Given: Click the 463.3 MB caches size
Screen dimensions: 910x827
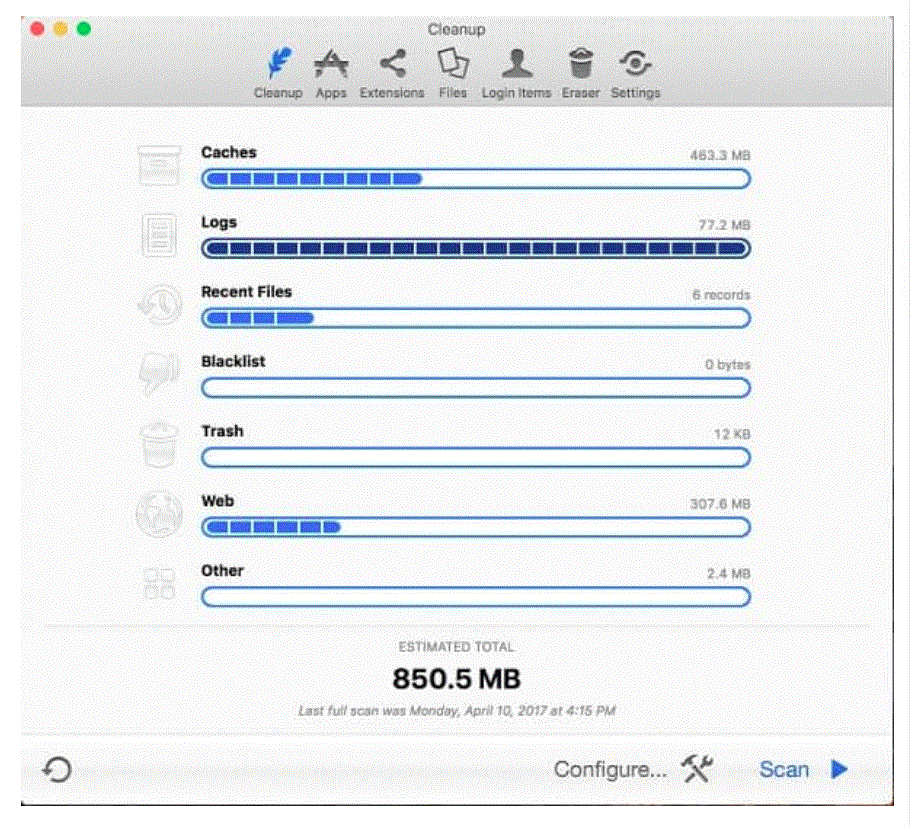Looking at the screenshot, I should [x=720, y=156].
